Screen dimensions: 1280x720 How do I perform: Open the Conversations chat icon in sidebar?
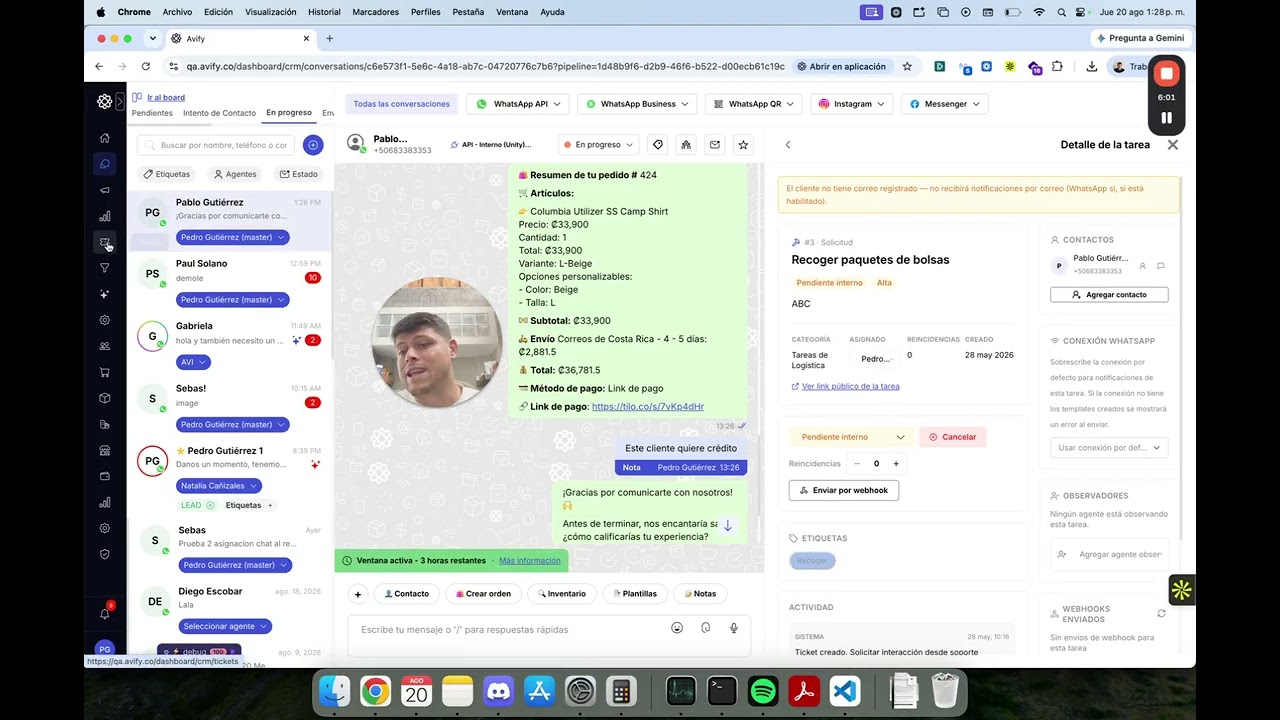point(105,164)
